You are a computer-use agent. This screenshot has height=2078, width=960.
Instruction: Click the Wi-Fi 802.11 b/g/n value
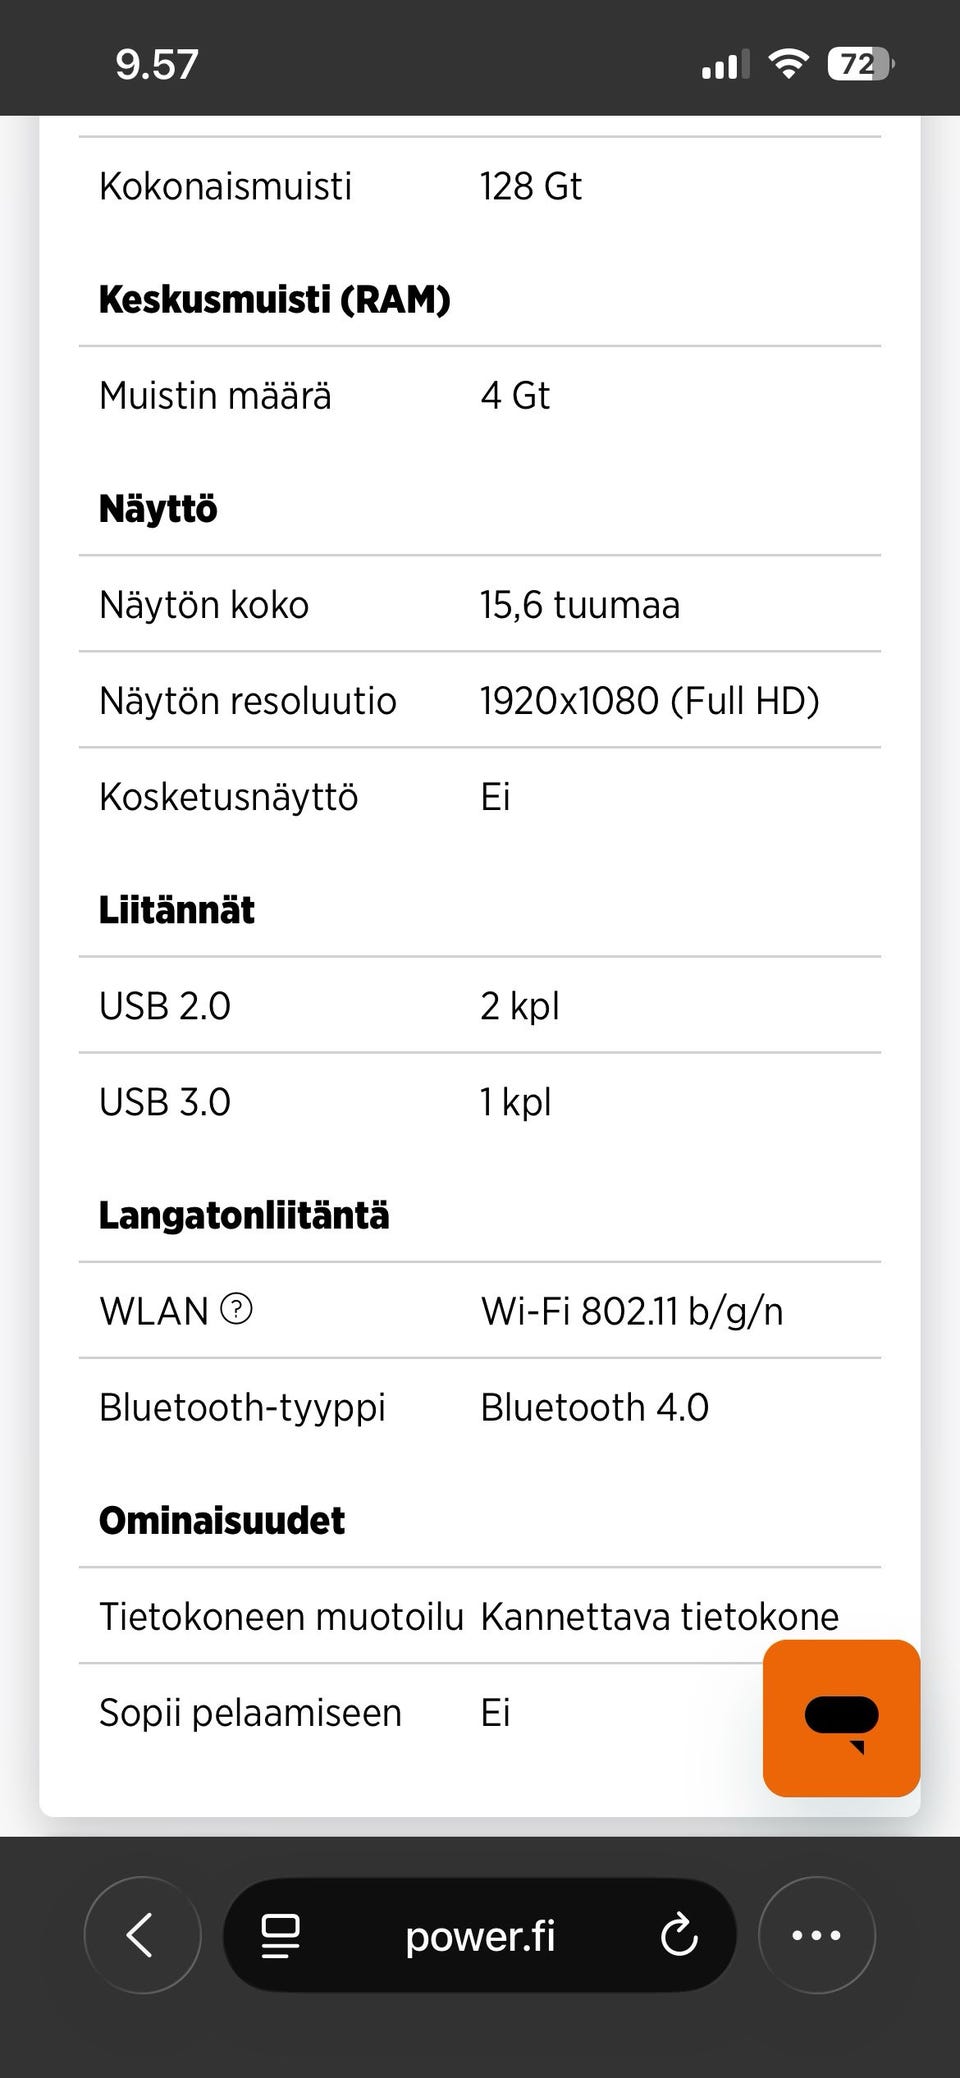click(x=632, y=1310)
